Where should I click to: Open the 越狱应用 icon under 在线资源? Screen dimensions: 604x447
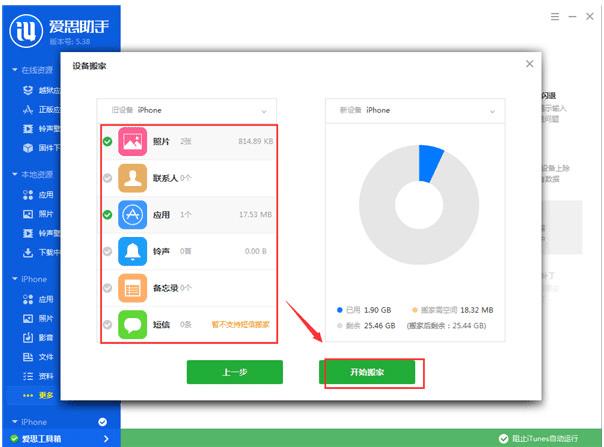pyautogui.click(x=28, y=90)
